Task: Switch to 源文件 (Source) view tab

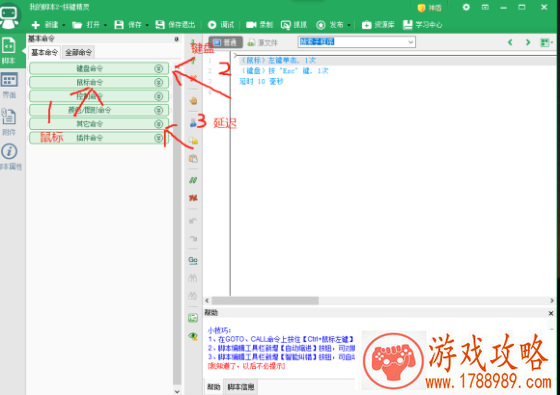Action: click(262, 43)
